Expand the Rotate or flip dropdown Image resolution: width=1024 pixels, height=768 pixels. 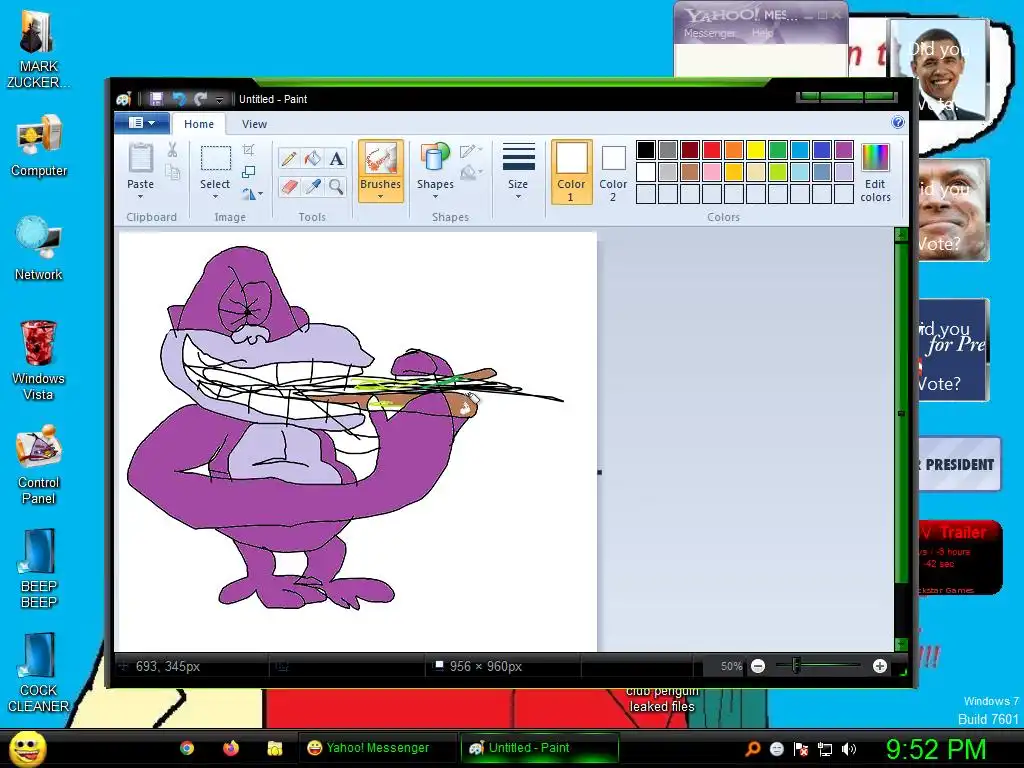[x=252, y=194]
